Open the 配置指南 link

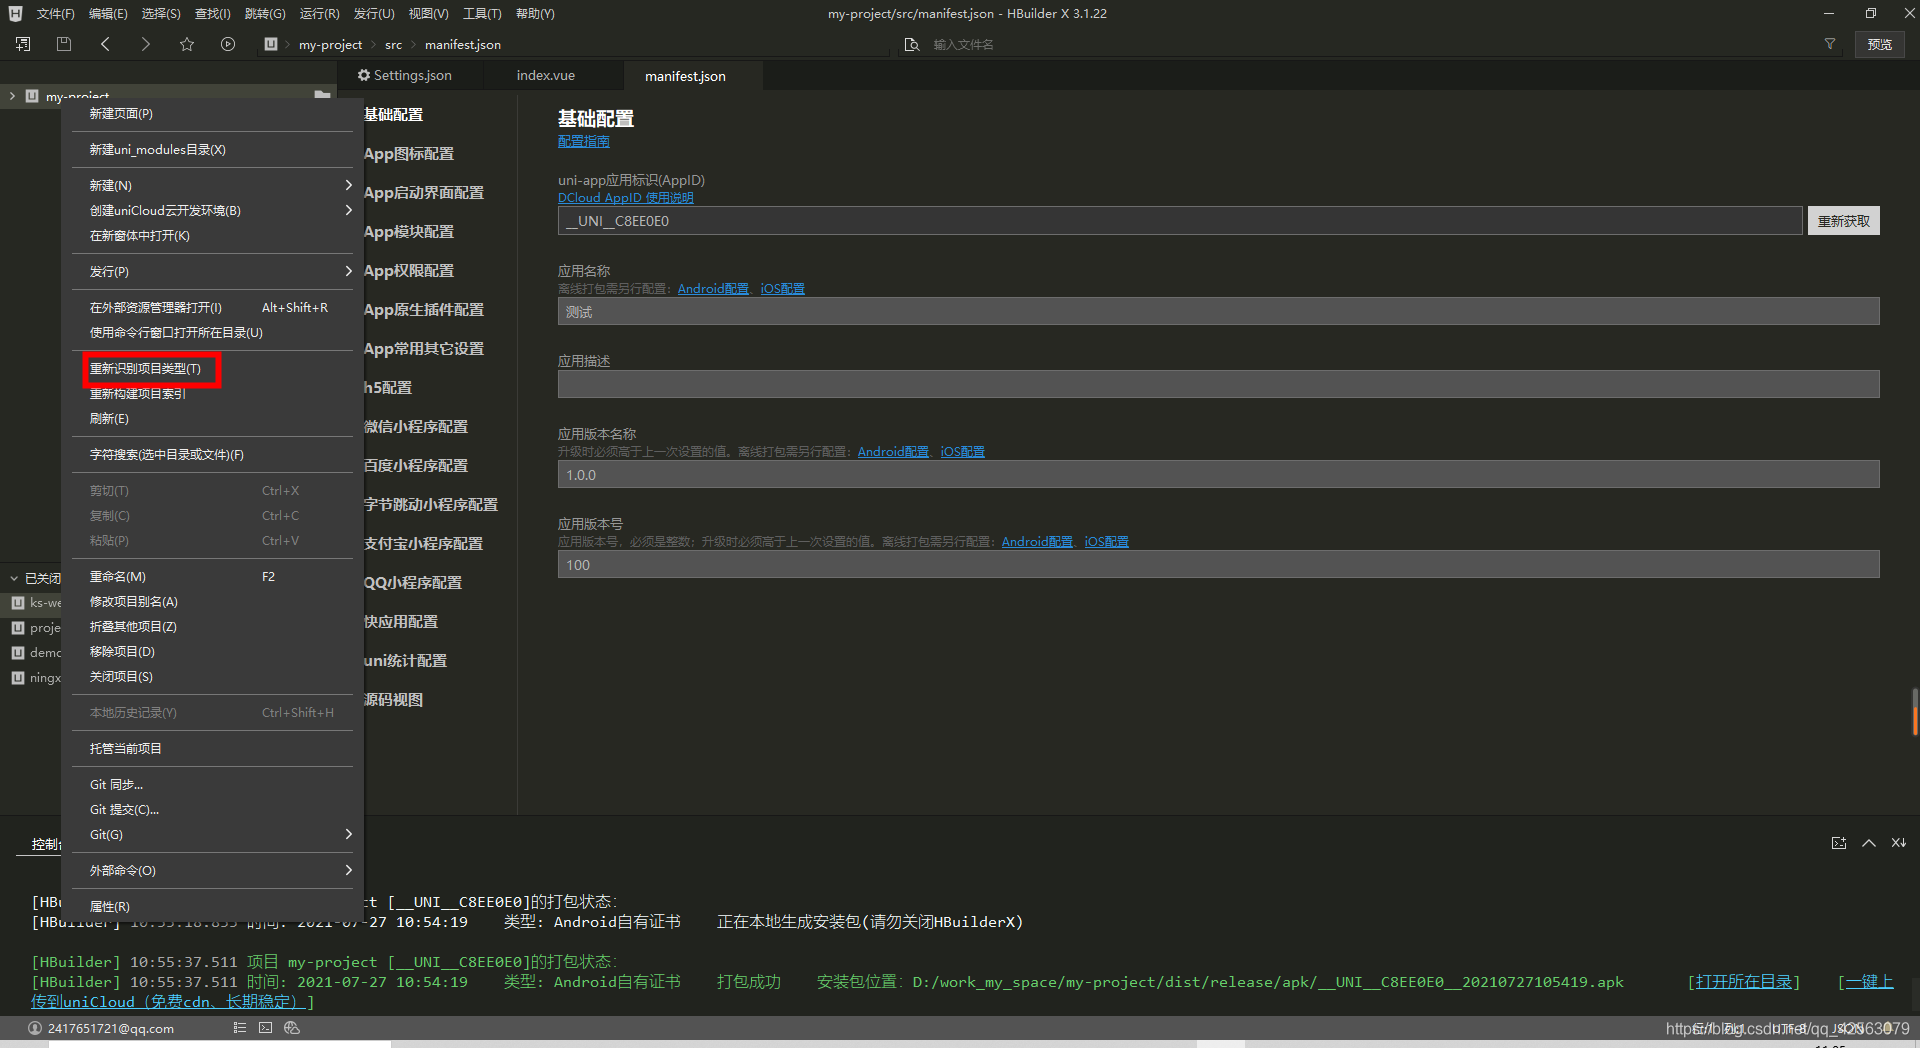584,142
